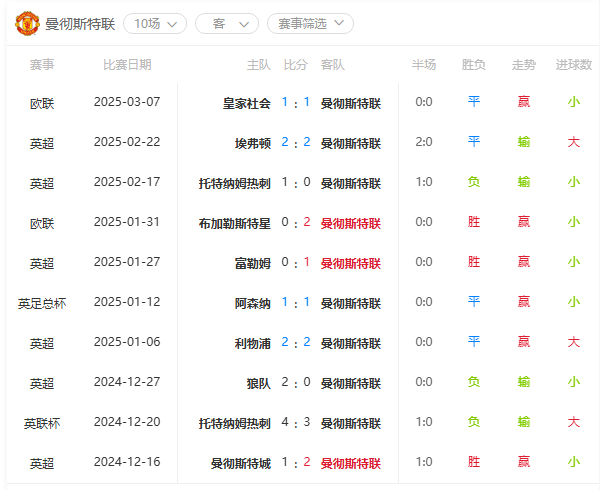Screen dimensions: 600x490
Task: Open the 0 : 2 score against 布加勒斯特星
Action: (296, 222)
